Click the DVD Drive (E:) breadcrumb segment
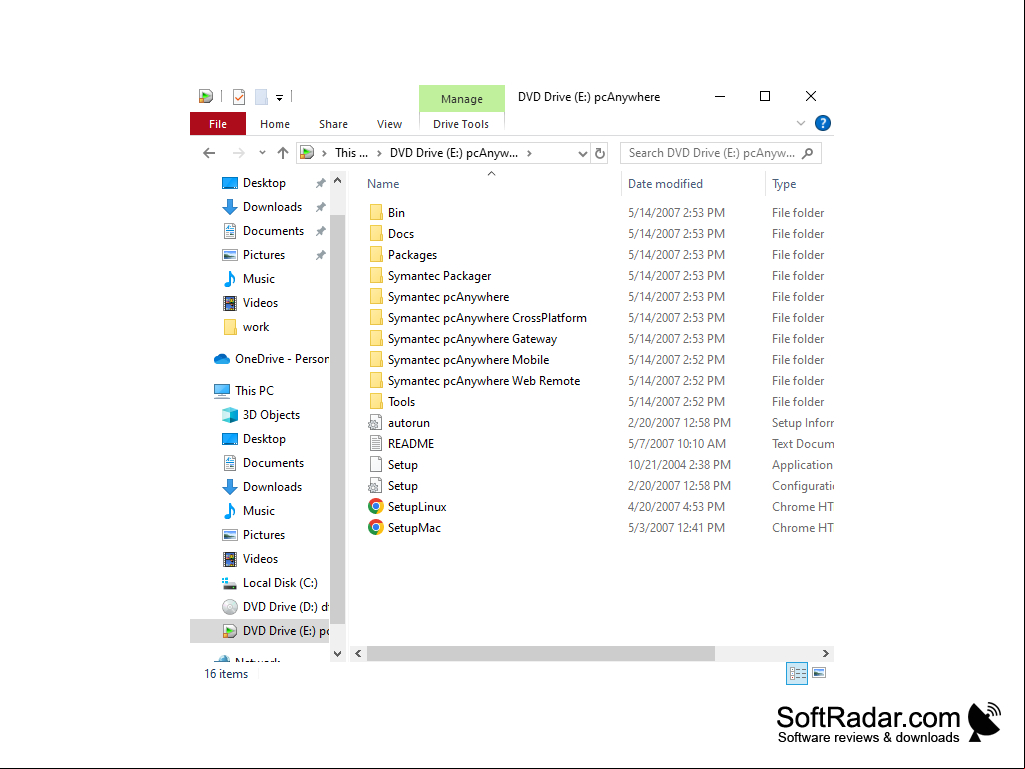The height and width of the screenshot is (769, 1025). click(x=454, y=153)
